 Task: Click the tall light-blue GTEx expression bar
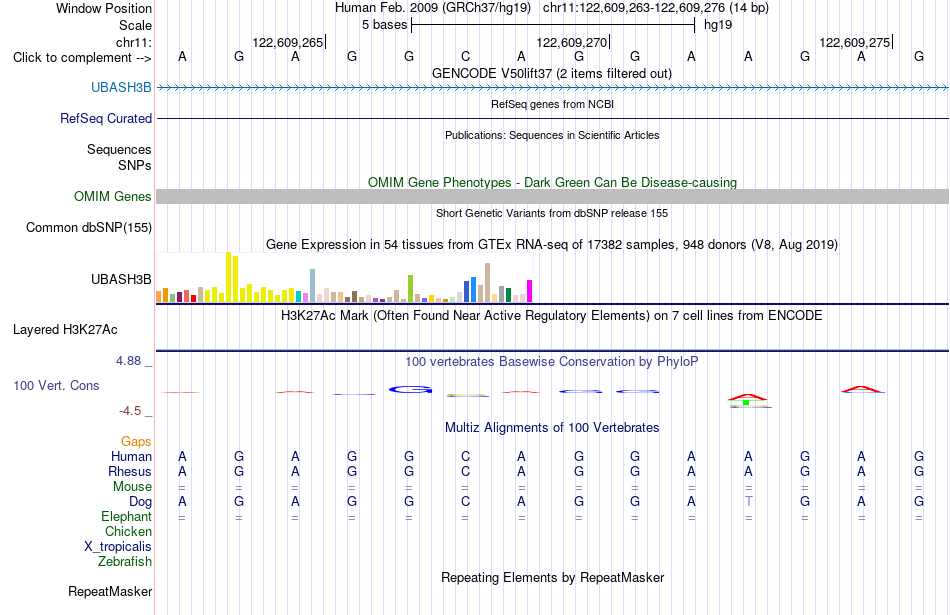tap(313, 285)
